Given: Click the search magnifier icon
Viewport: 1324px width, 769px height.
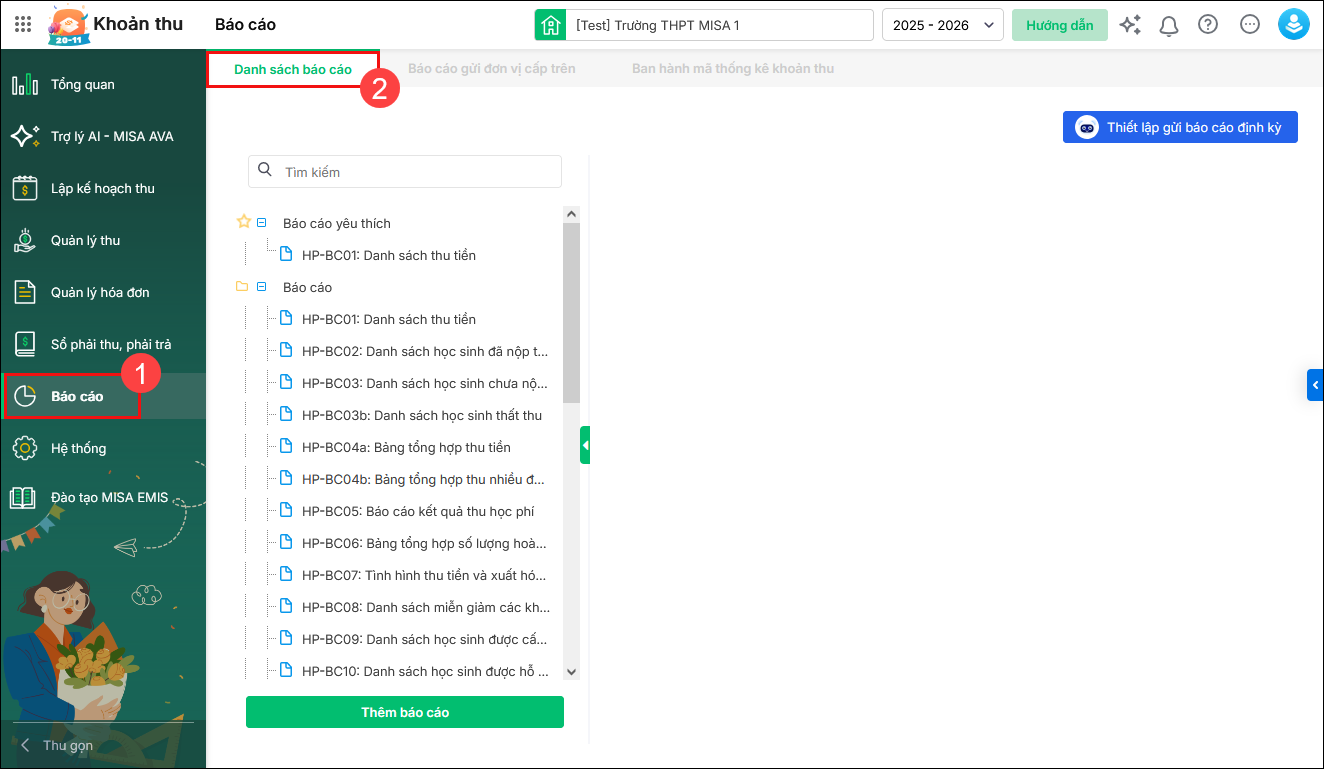Looking at the screenshot, I should click(x=265, y=170).
